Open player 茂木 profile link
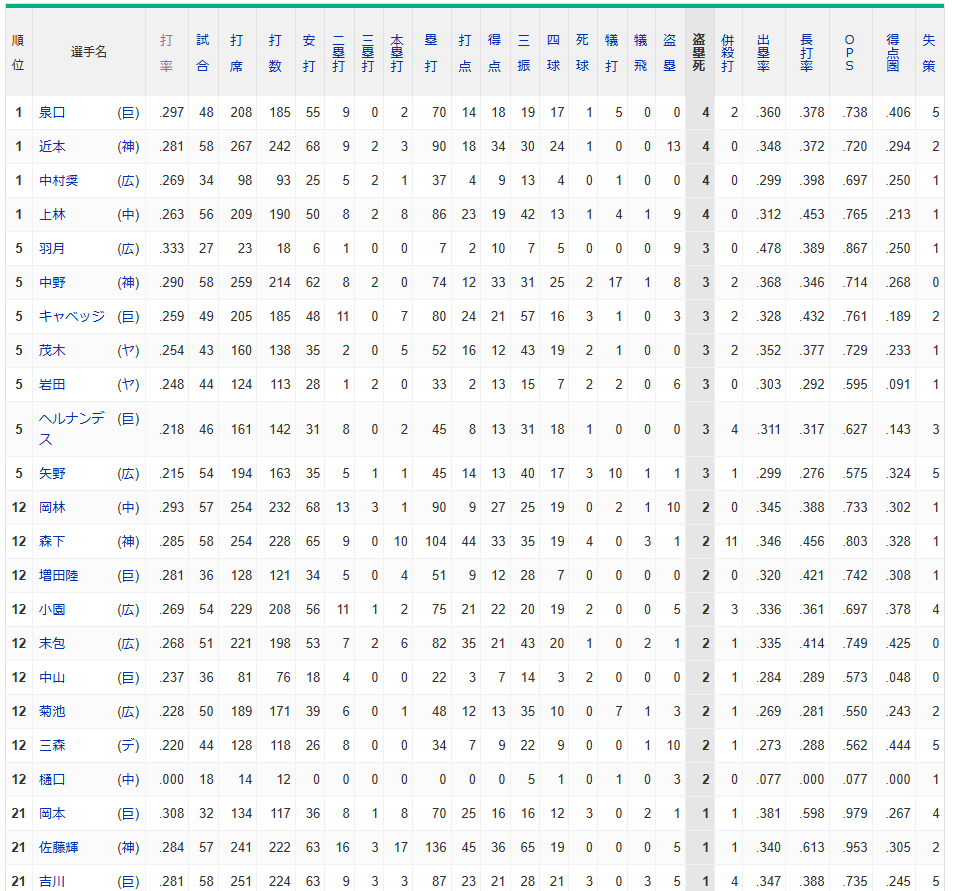 (x=52, y=351)
